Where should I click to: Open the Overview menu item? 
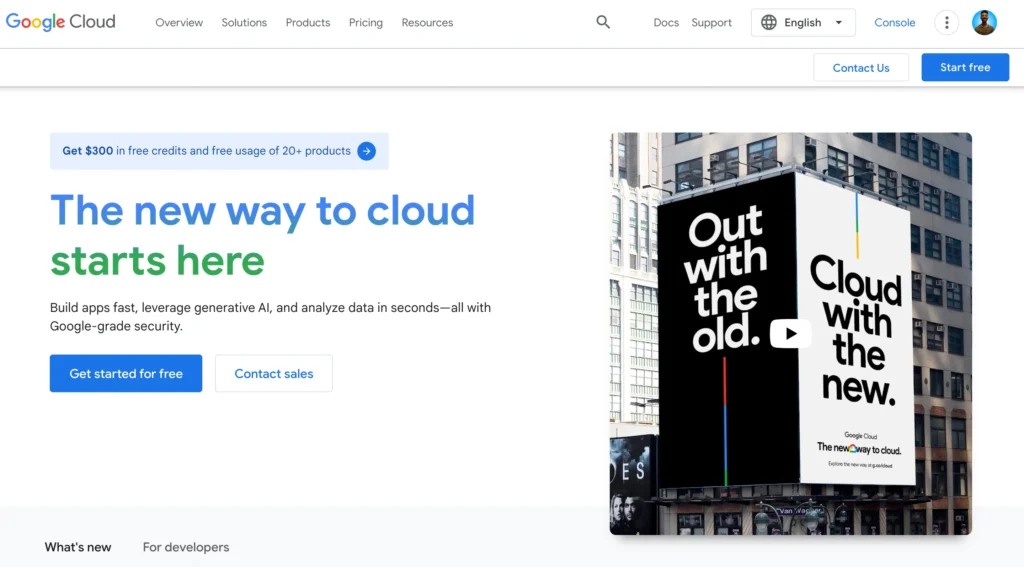click(x=179, y=23)
